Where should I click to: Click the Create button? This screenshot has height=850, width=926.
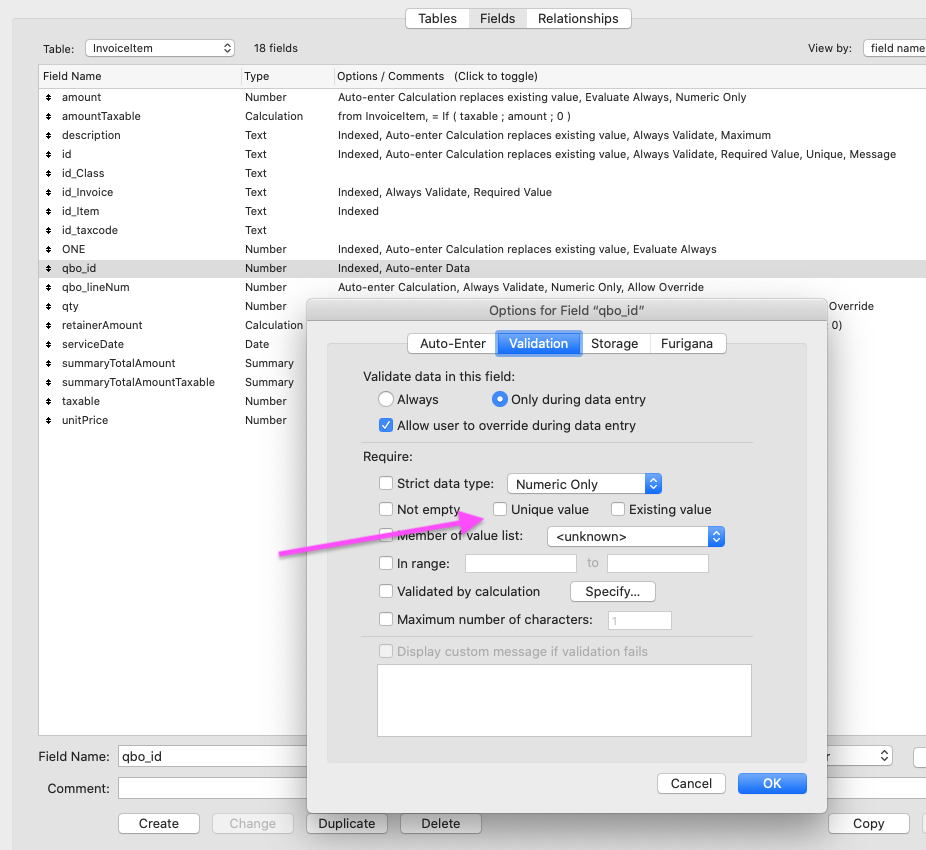(x=159, y=823)
